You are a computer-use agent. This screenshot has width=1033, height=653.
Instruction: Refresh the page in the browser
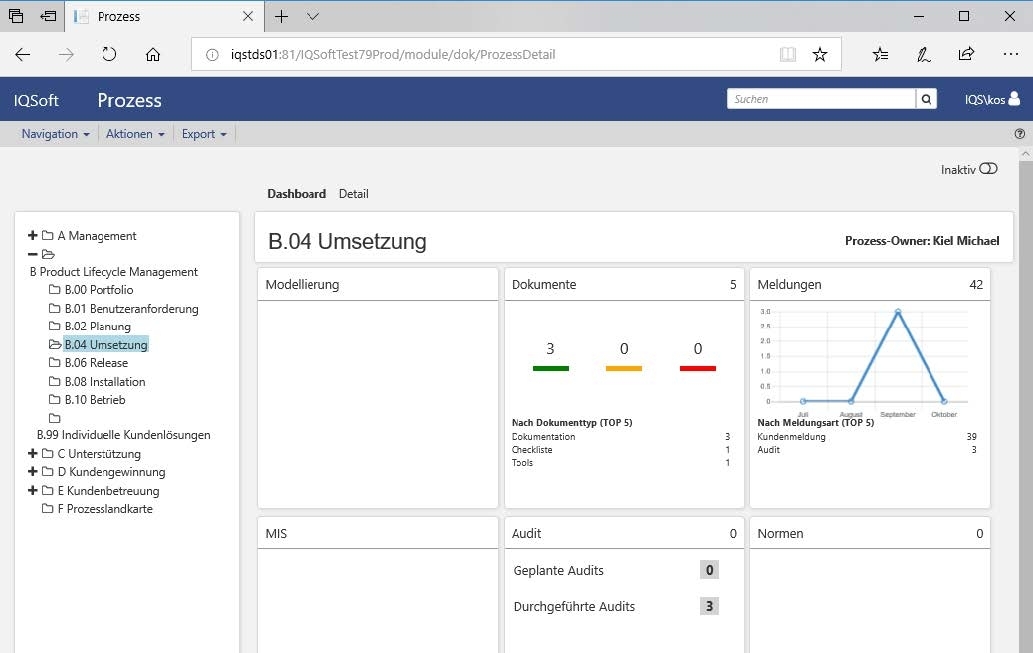(110, 55)
